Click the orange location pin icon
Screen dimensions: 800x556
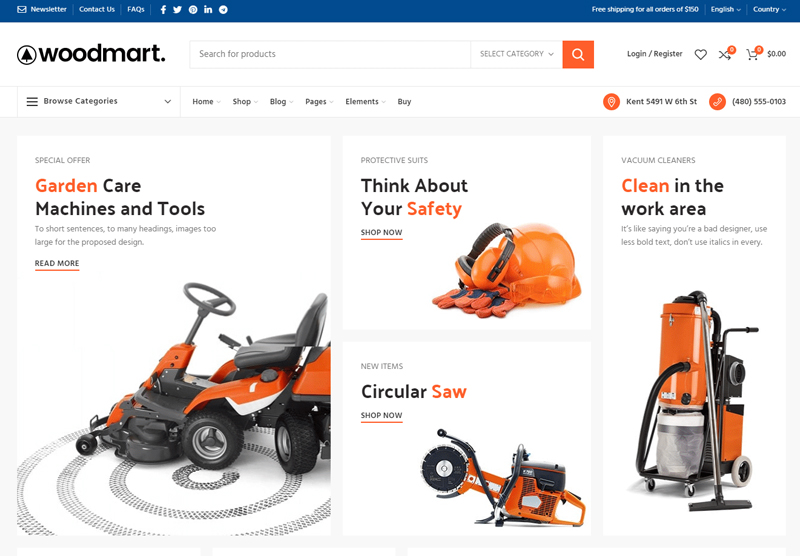click(x=611, y=102)
